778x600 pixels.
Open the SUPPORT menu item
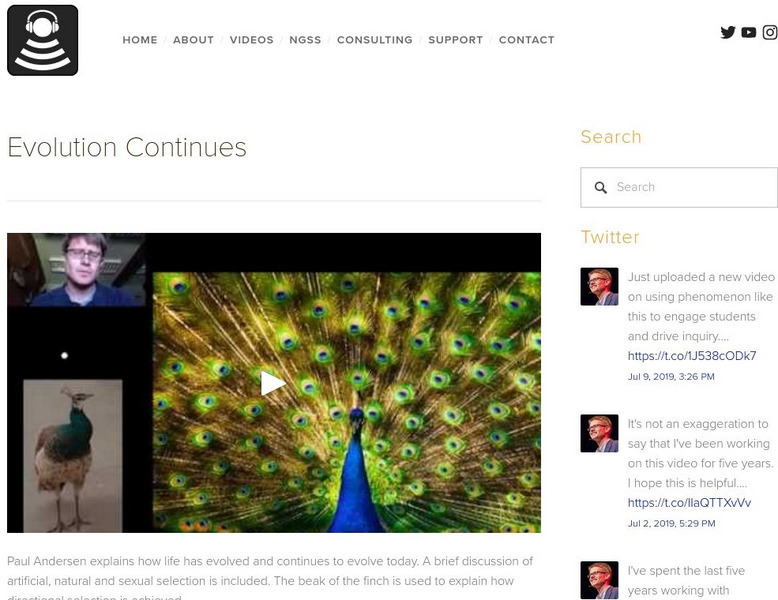tap(455, 40)
